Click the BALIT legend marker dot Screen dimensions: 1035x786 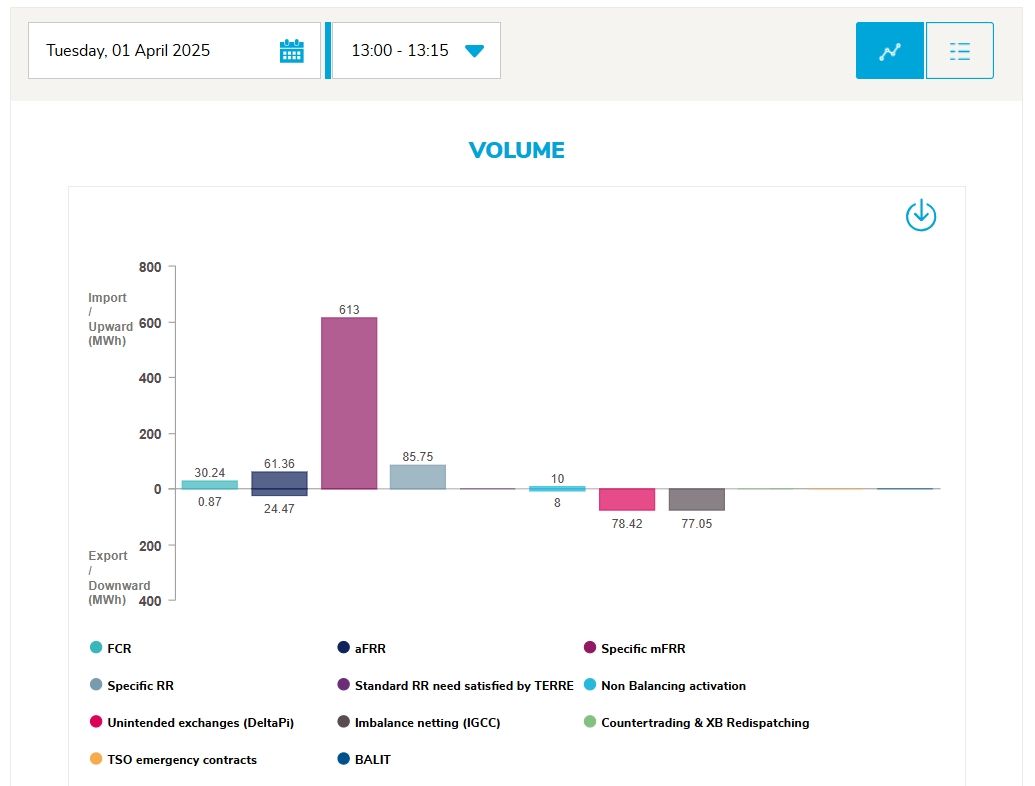point(344,760)
